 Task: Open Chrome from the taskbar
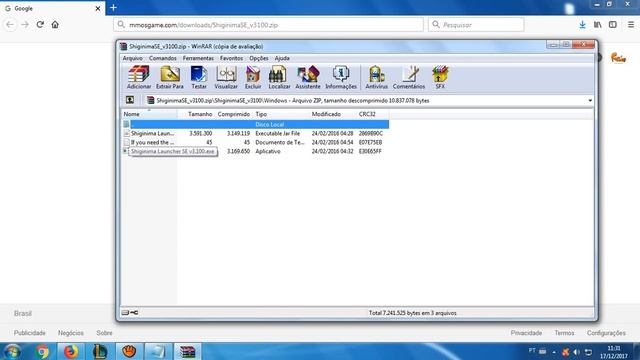click(42, 351)
